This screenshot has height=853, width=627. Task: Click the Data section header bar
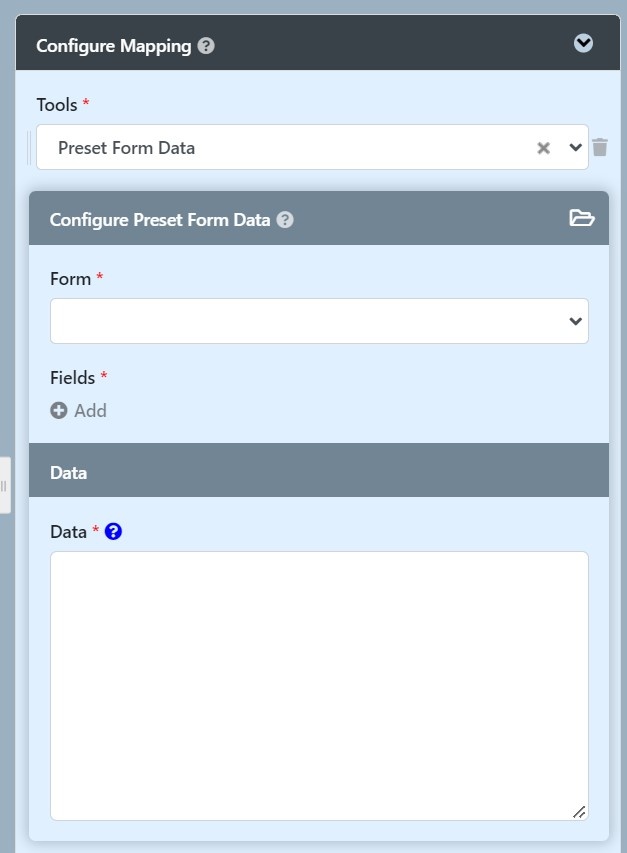tap(319, 472)
